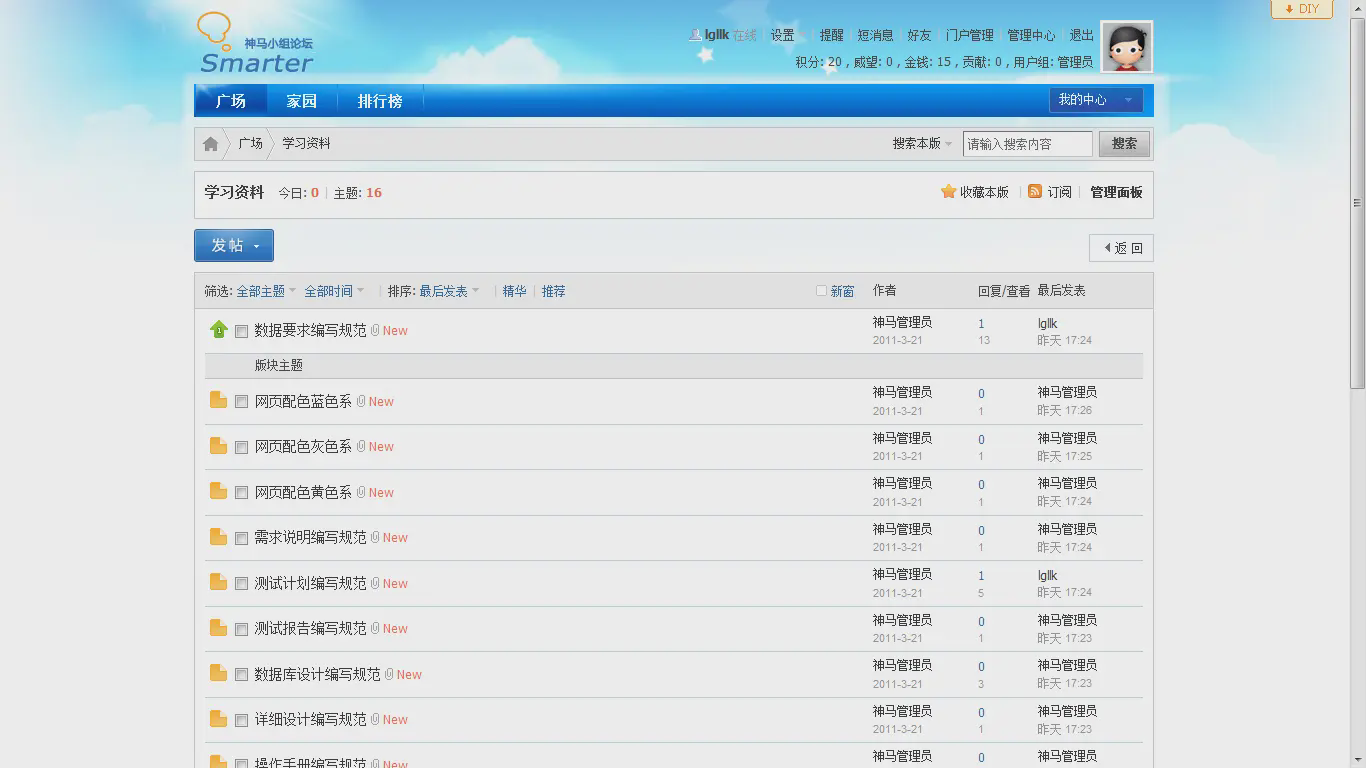Click the Smarter forum logo
The width and height of the screenshot is (1366, 768).
click(x=256, y=45)
